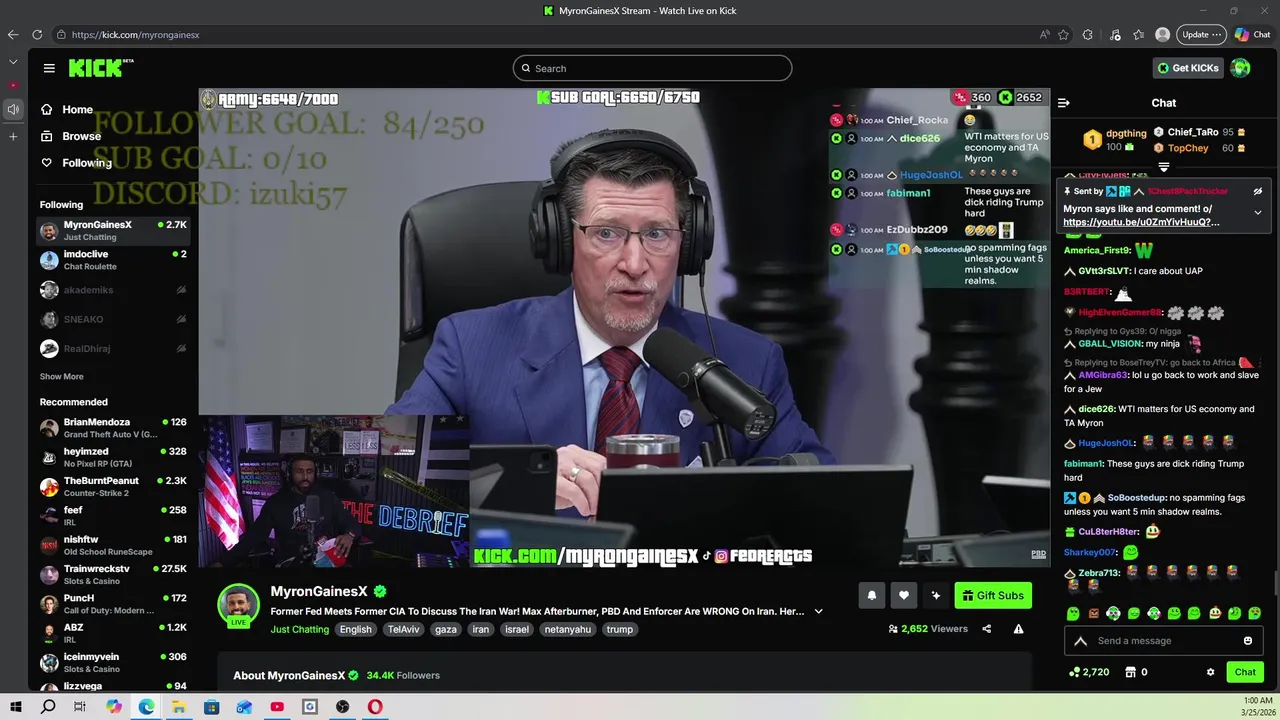Expand the stream title description chevron
The width and height of the screenshot is (1280, 720).
(x=819, y=611)
